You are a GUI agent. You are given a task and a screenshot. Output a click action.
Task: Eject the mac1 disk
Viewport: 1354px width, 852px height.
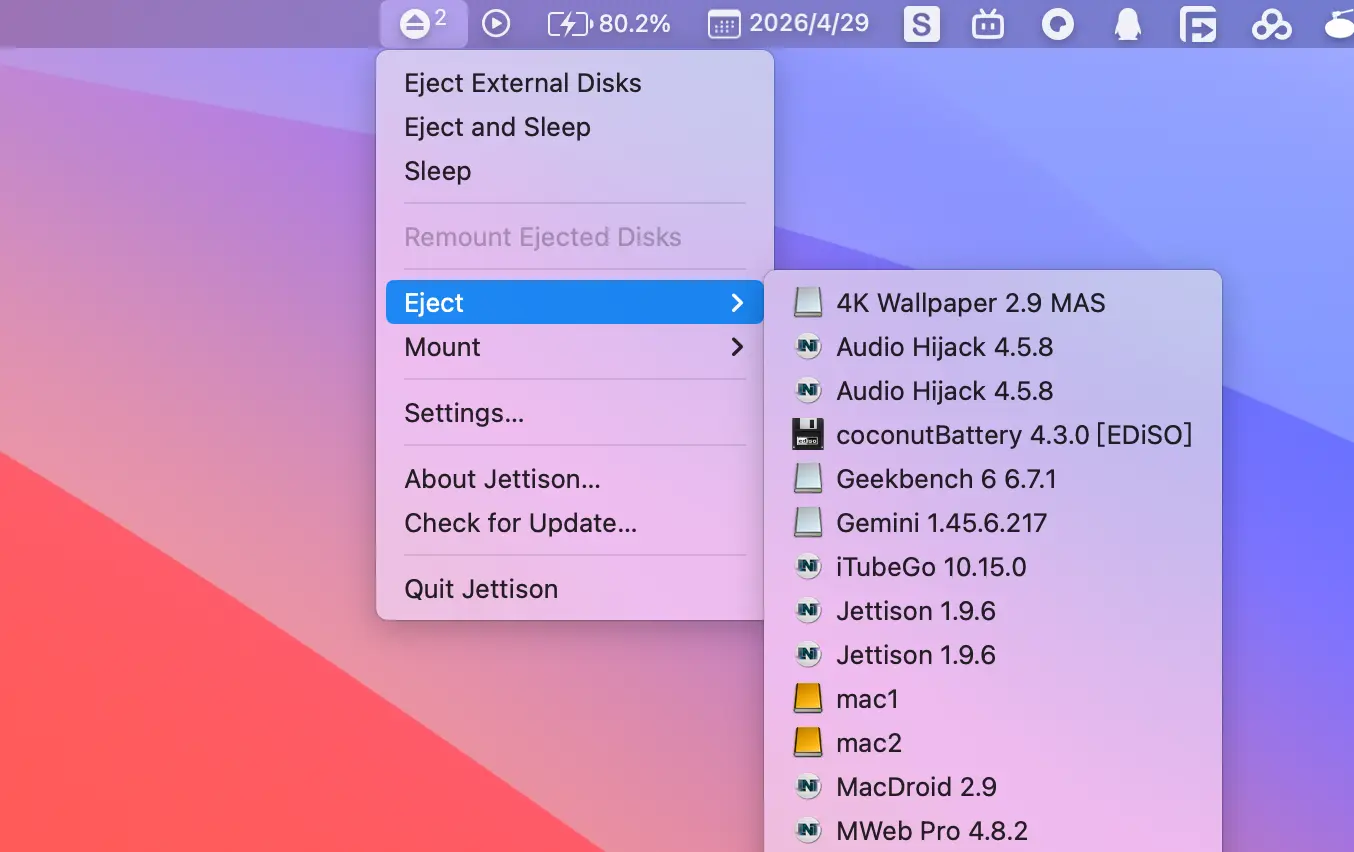pos(993,699)
